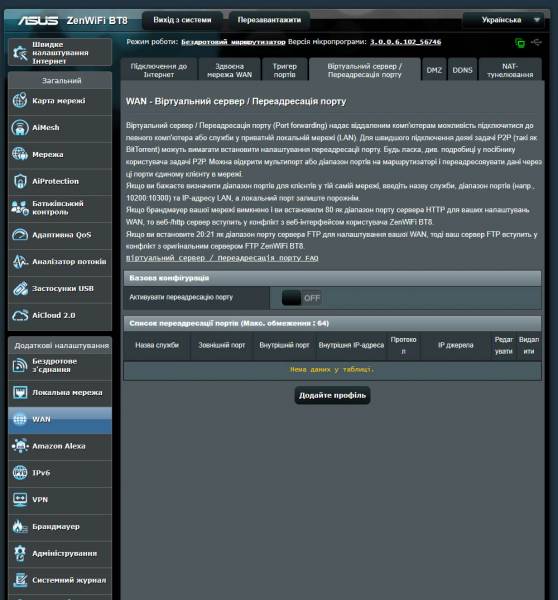Screen dimensions: 558x600
Task: Open the Аналізатор потоків waveform icon
Action: 20,261
